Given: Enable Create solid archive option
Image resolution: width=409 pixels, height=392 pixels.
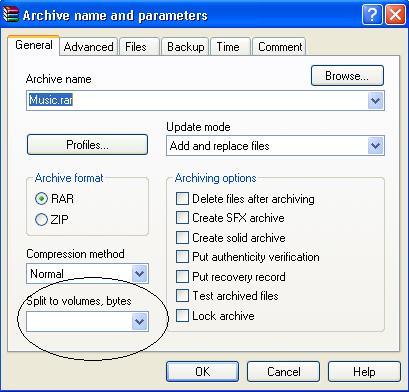Looking at the screenshot, I should tap(182, 238).
